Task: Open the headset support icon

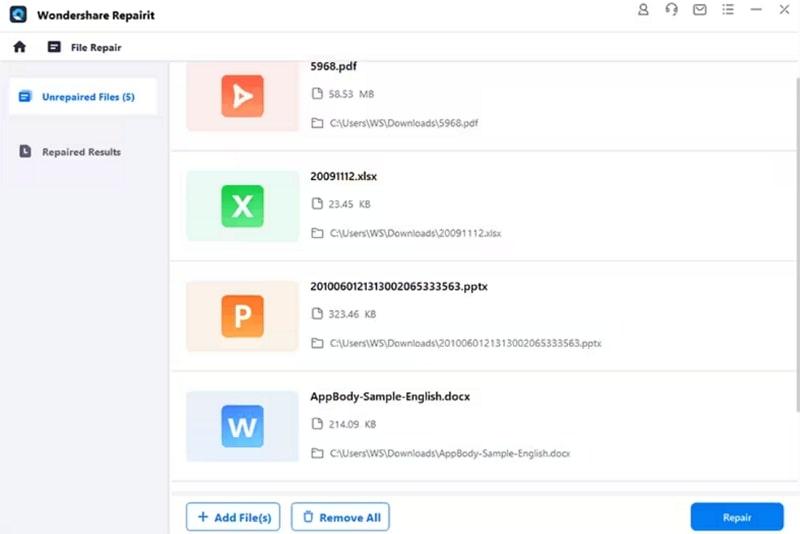Action: [x=671, y=10]
